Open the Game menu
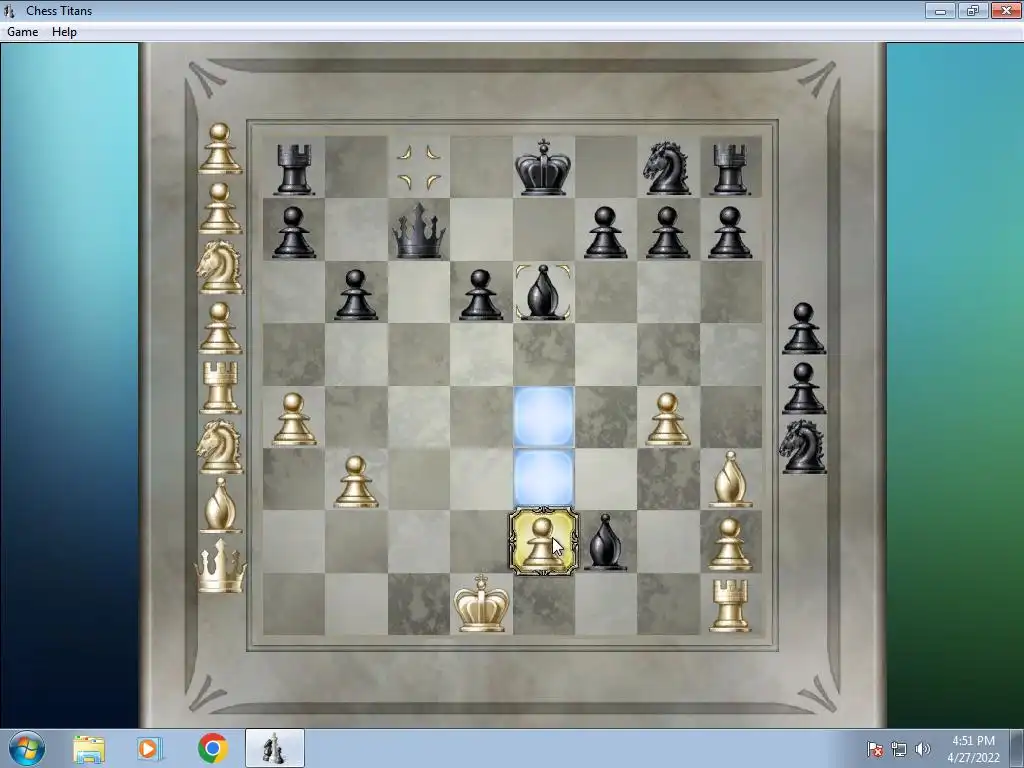The height and width of the screenshot is (768, 1024). point(22,31)
